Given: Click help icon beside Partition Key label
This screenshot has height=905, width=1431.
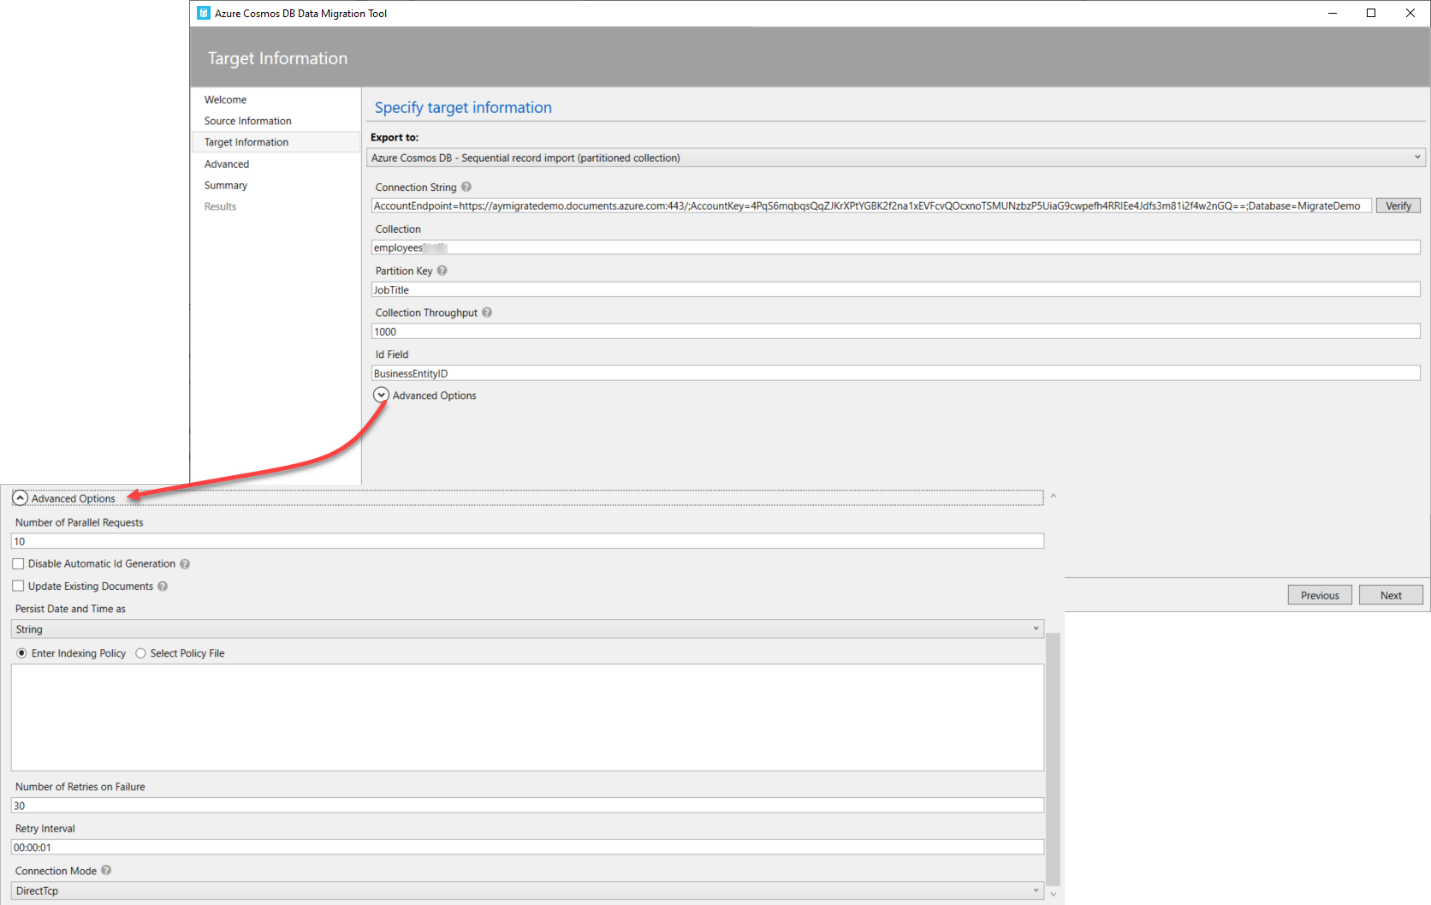Looking at the screenshot, I should point(442,271).
